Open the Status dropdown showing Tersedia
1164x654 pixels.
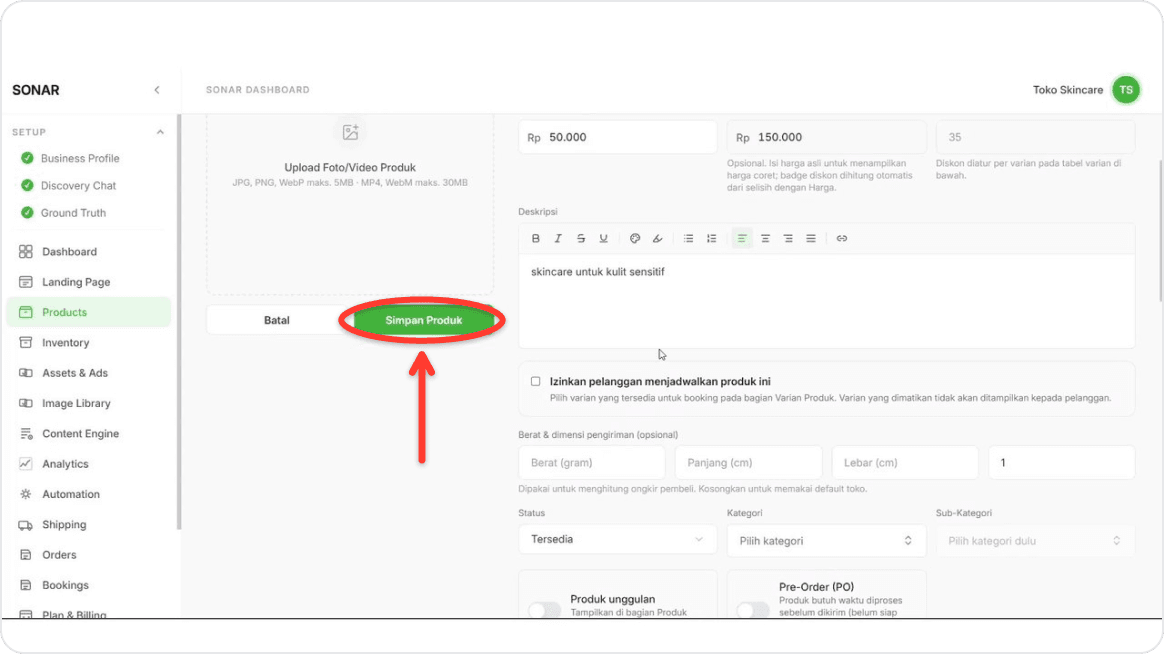click(x=618, y=540)
